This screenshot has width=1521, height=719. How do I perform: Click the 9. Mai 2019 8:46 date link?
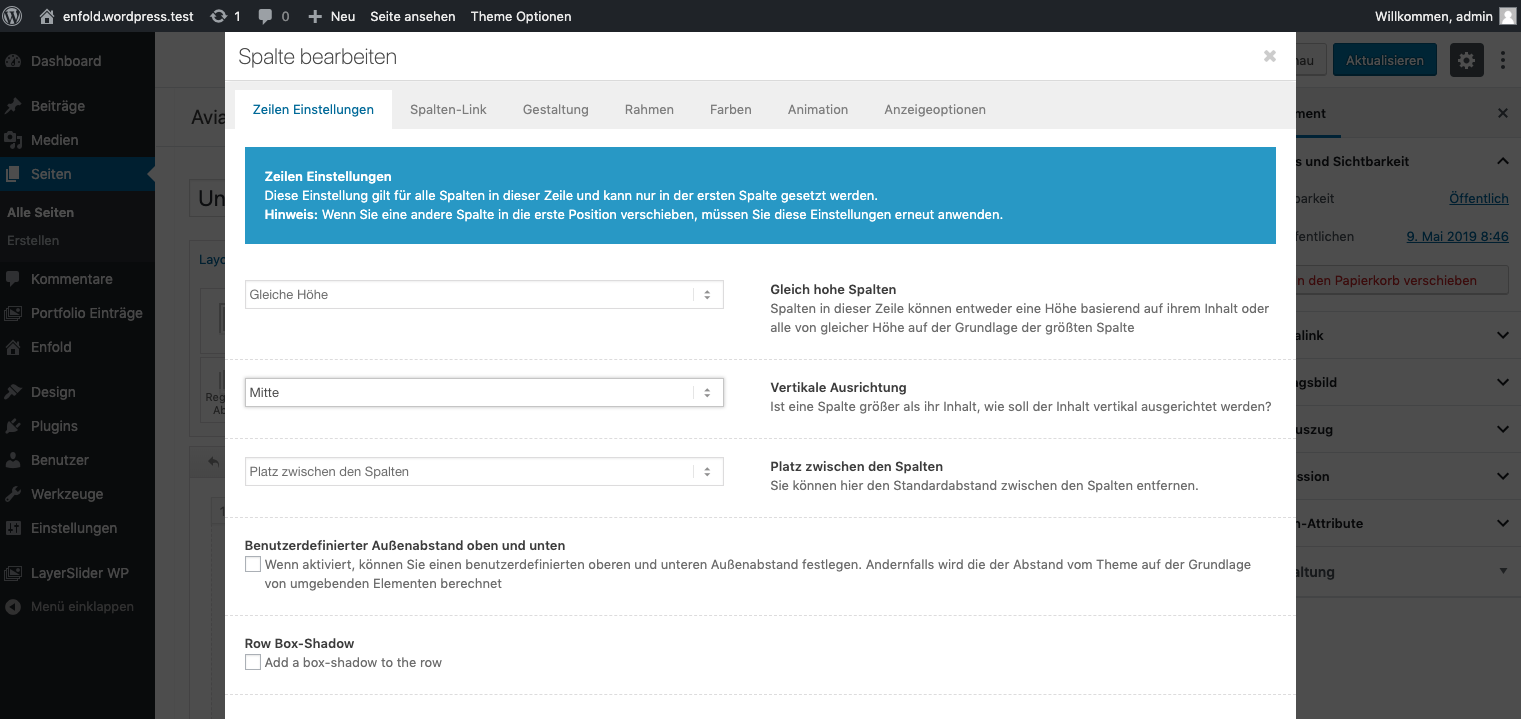click(1457, 237)
